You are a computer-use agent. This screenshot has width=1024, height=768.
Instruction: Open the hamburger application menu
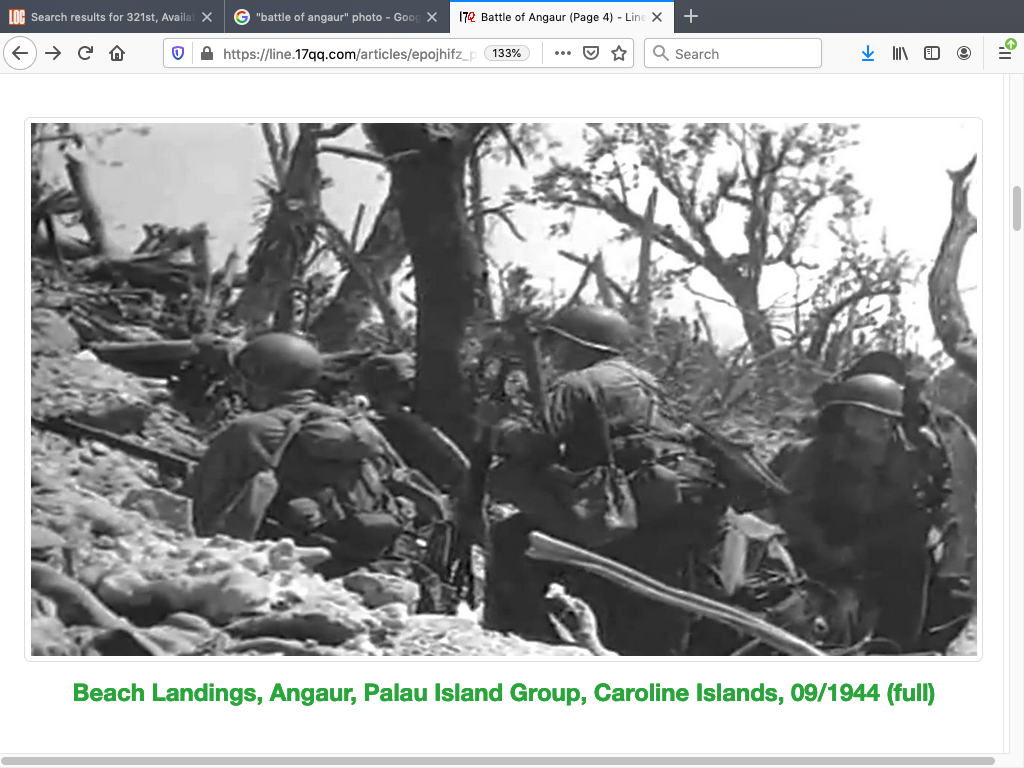[x=1005, y=54]
